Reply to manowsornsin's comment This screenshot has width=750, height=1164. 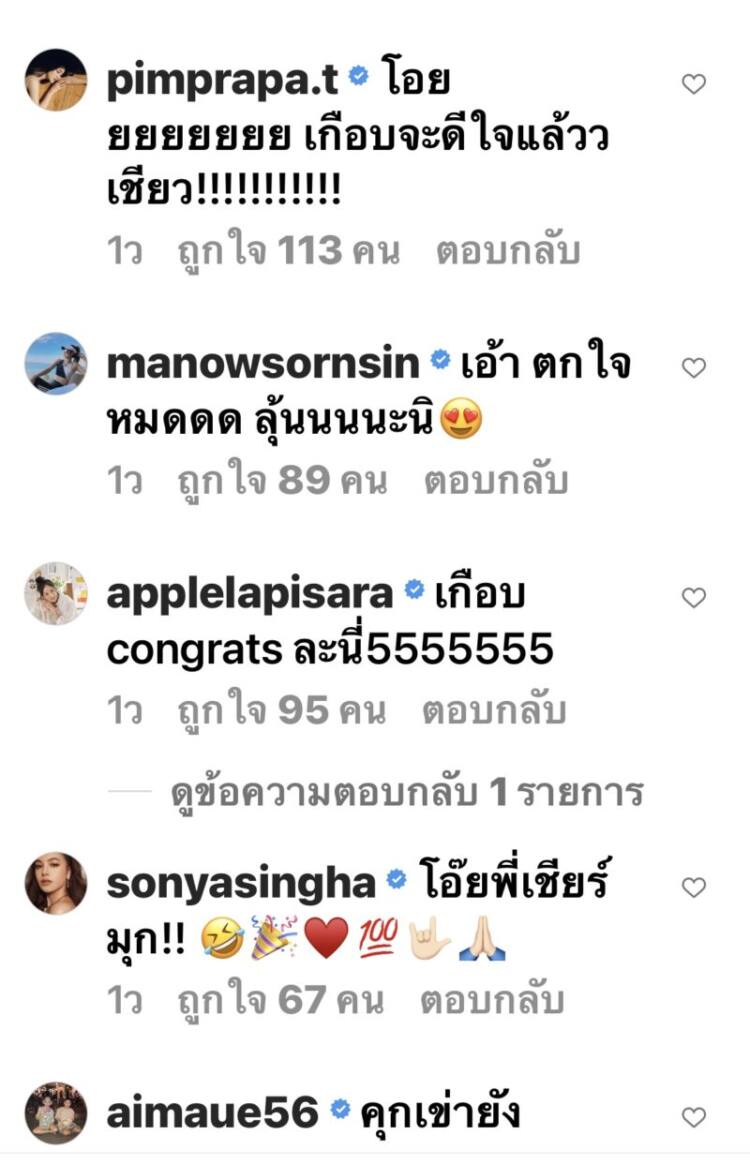tap(496, 481)
